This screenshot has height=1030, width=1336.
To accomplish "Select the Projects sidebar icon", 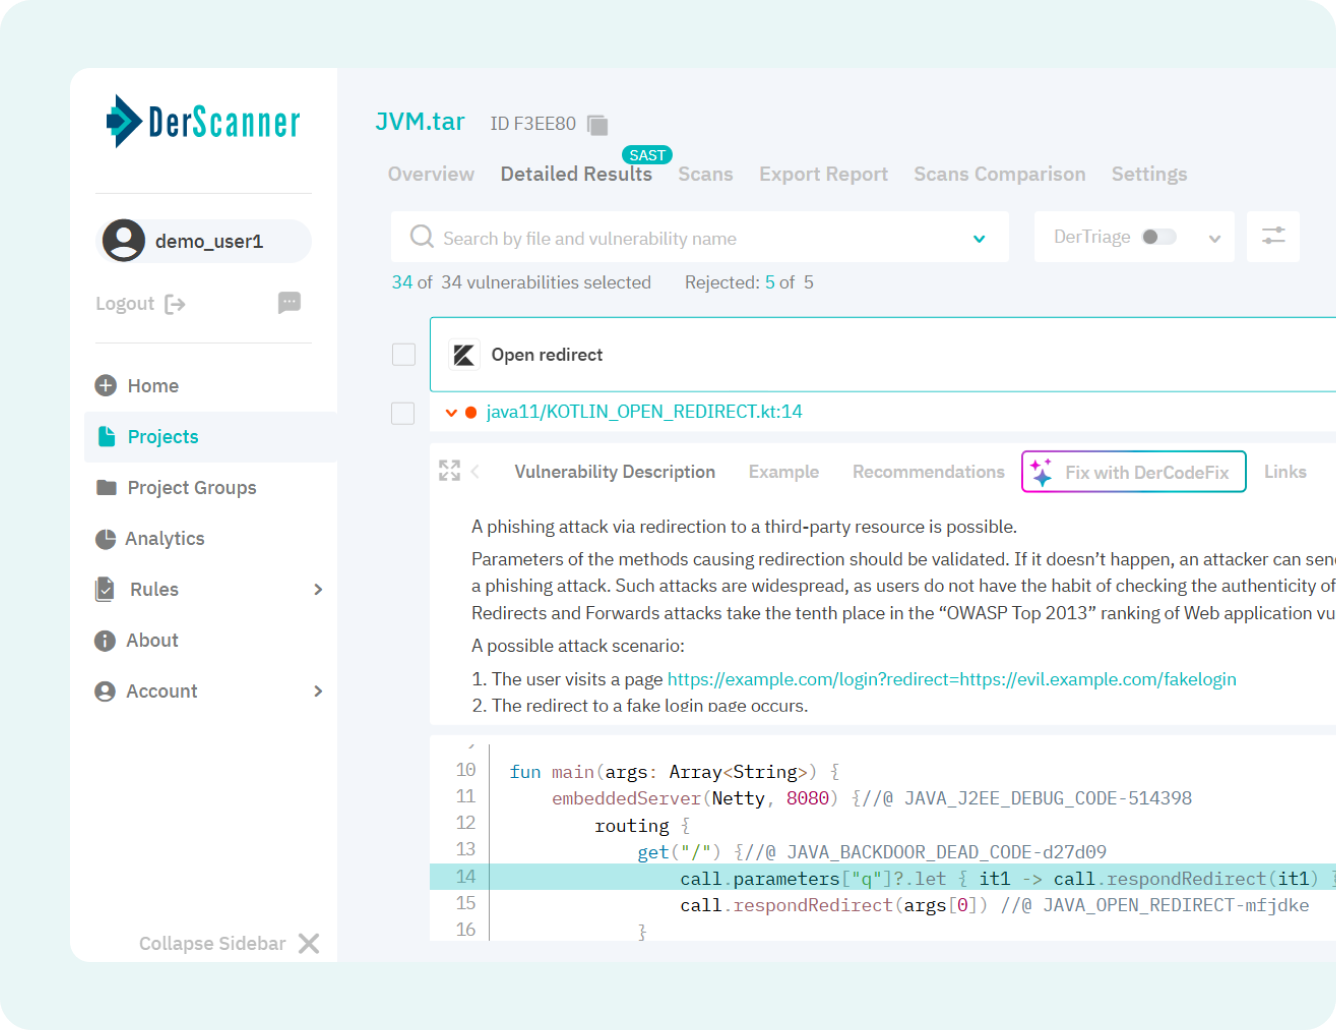I will 107,436.
